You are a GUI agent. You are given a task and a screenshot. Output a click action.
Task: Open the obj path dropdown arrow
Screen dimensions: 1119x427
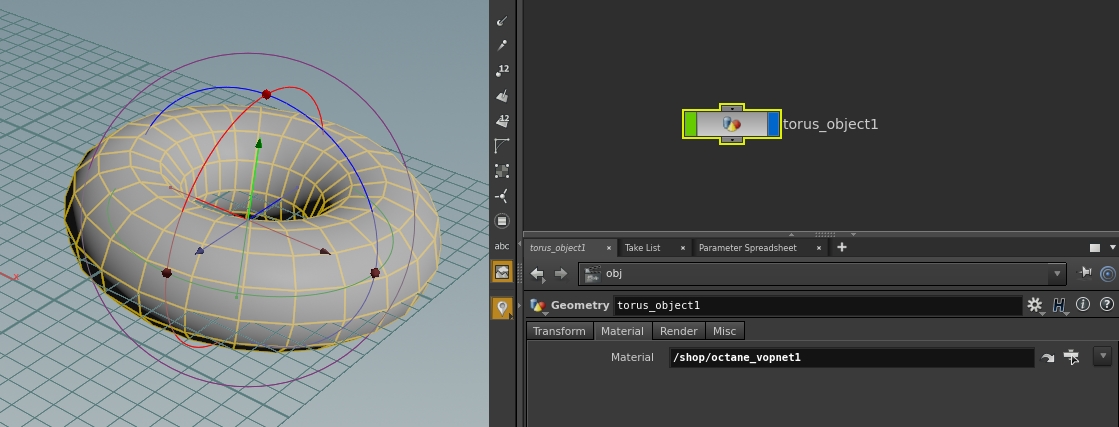[x=1057, y=273]
